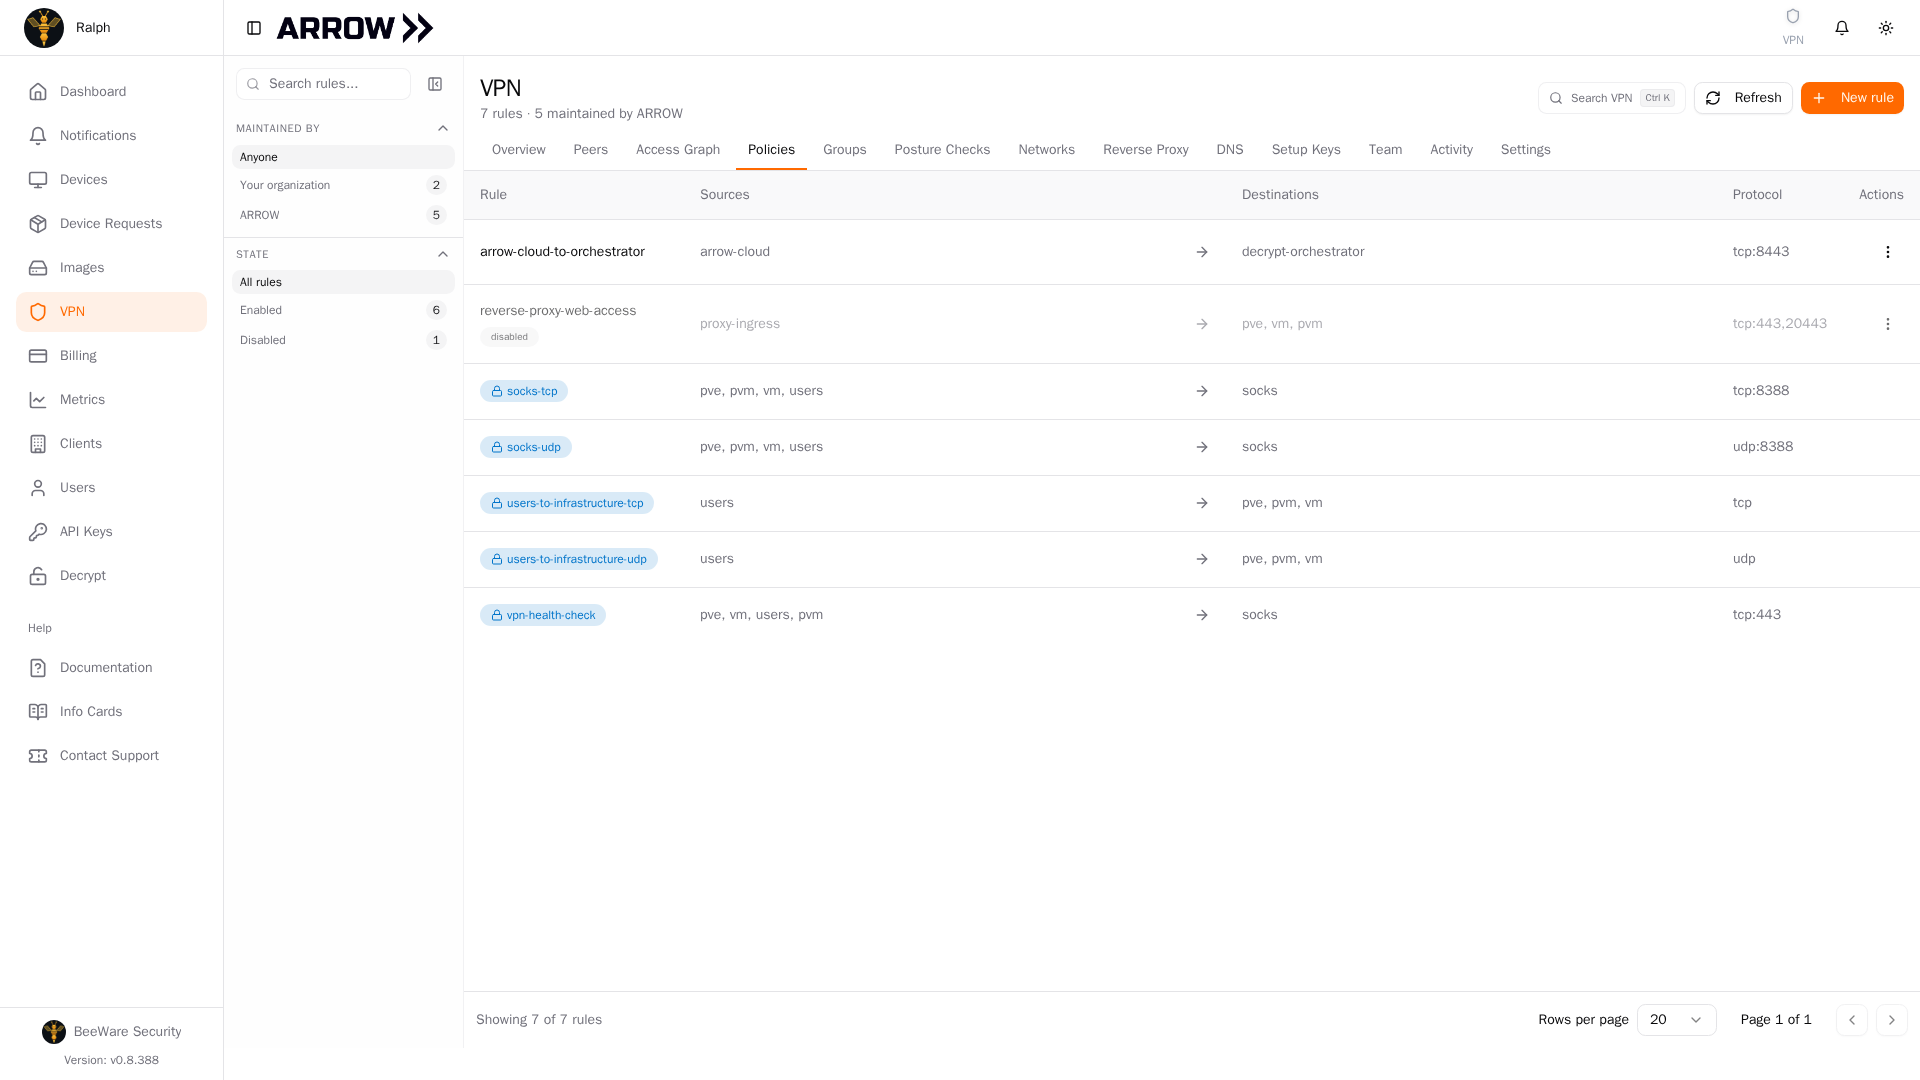Click Ralph's bee avatar

click(44, 28)
